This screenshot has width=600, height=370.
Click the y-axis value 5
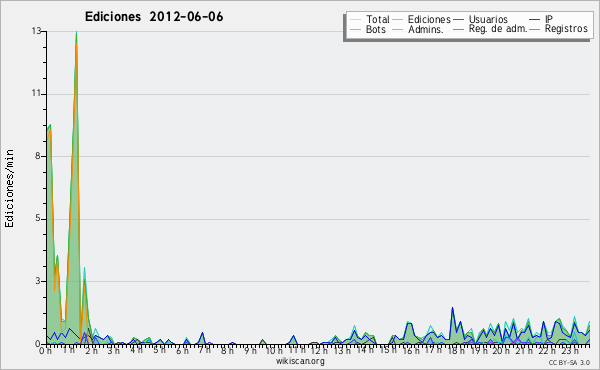[38, 218]
